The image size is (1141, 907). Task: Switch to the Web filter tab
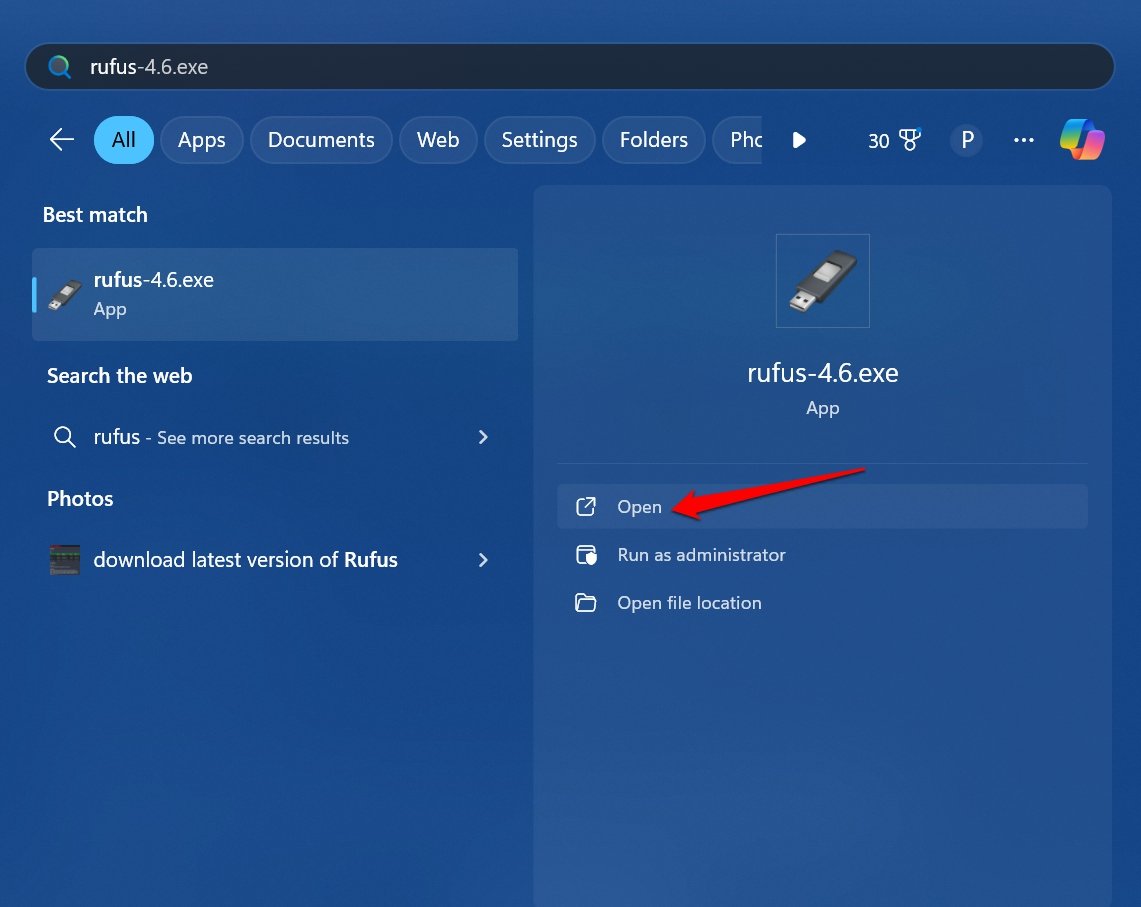pos(438,140)
